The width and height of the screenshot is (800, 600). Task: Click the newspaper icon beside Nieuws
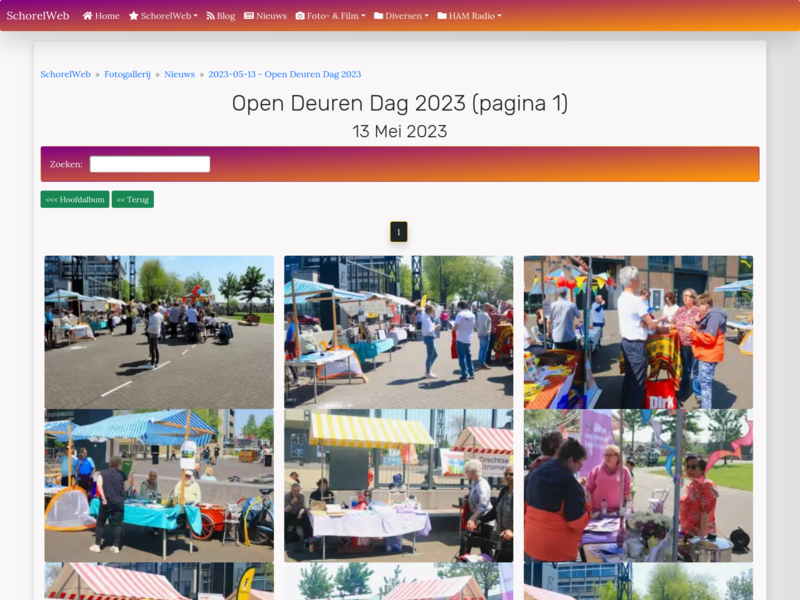click(x=249, y=16)
